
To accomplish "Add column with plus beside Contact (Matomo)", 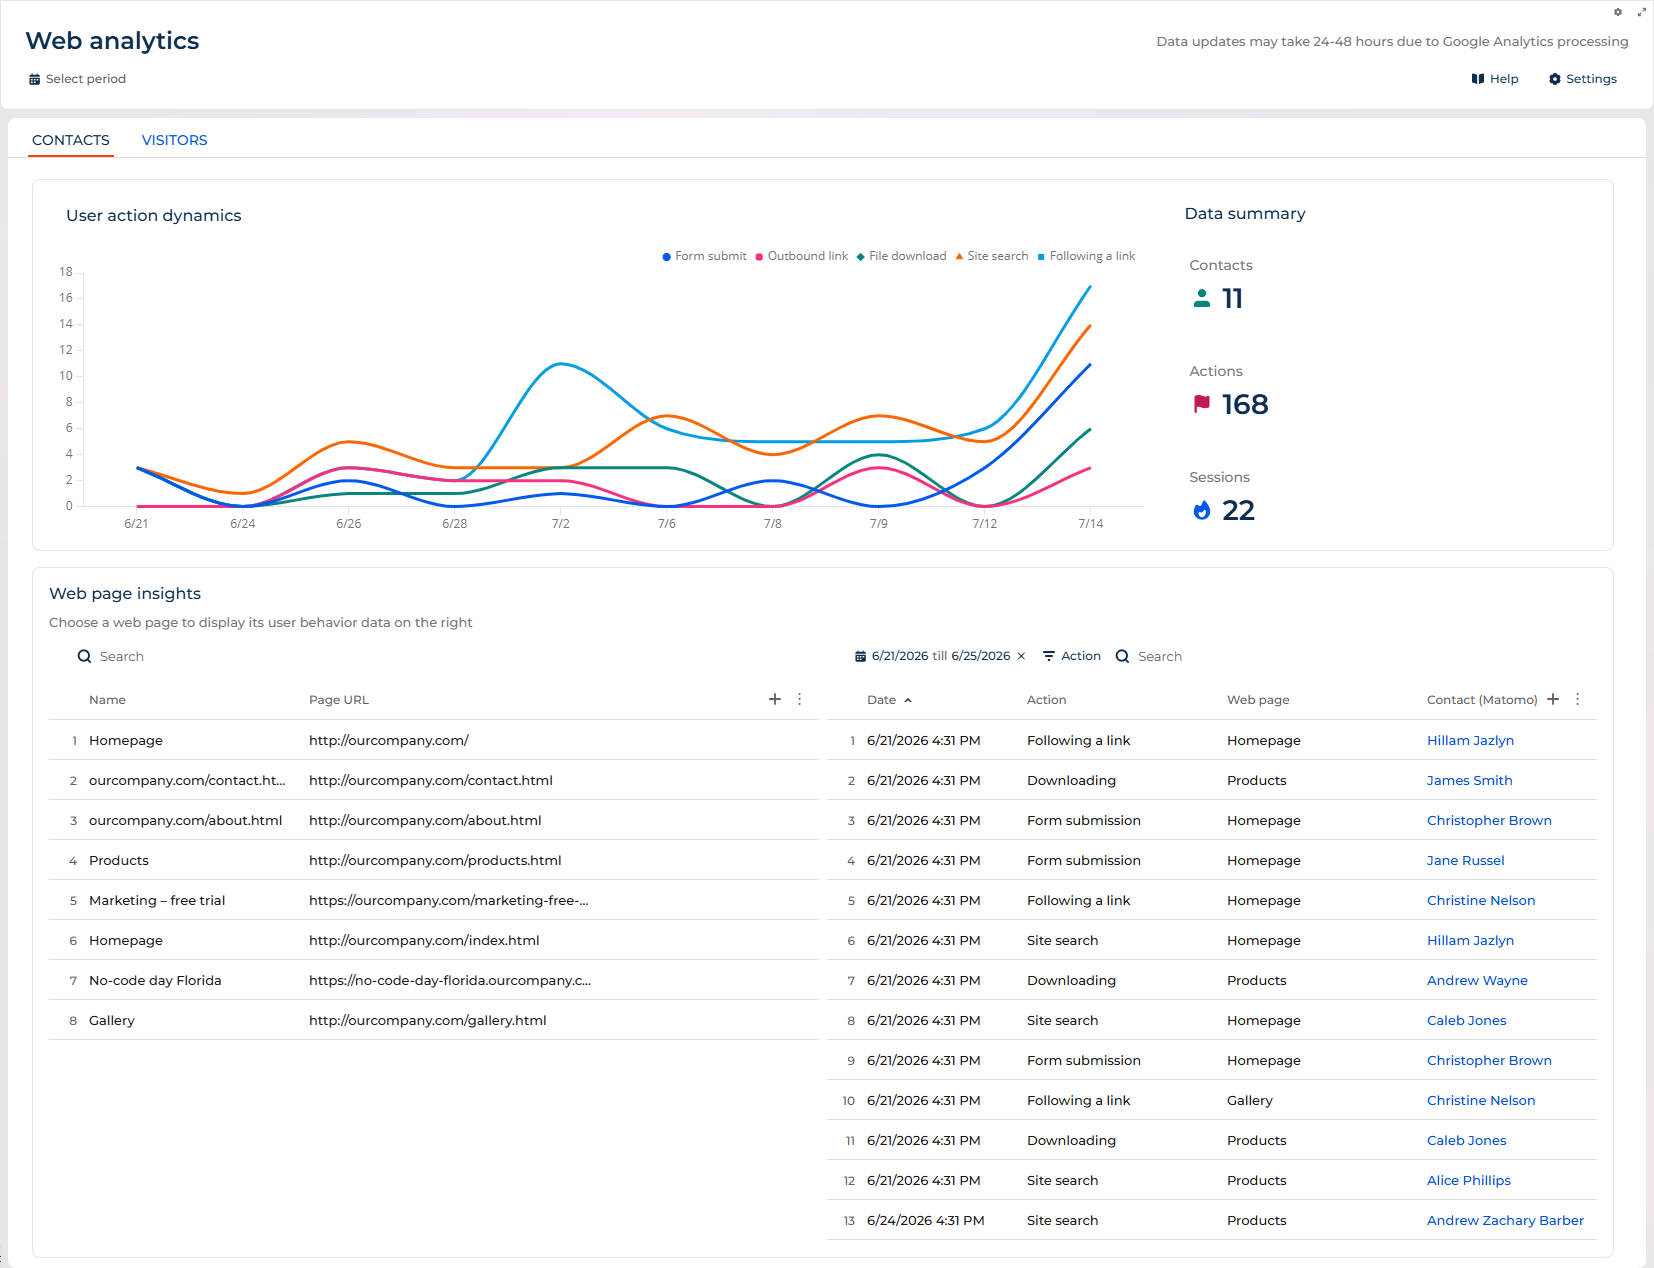I will 1553,699.
